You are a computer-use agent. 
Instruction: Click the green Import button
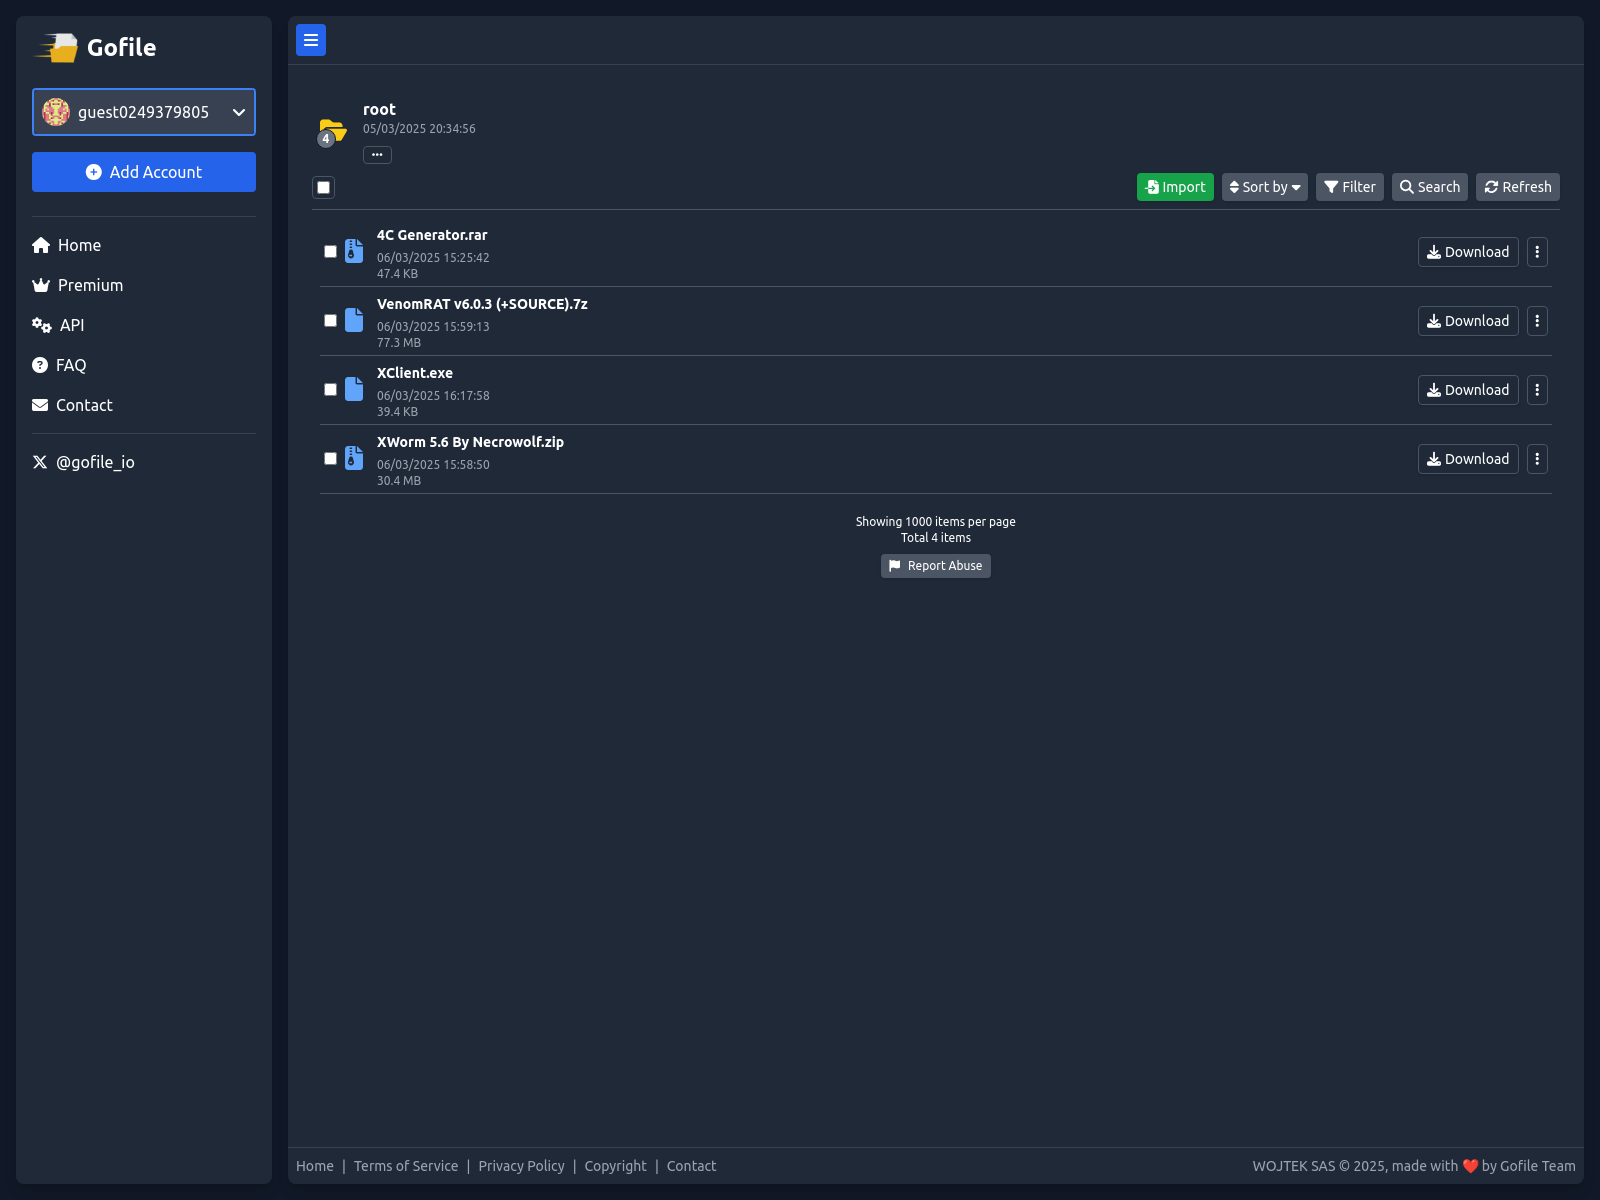(1175, 187)
